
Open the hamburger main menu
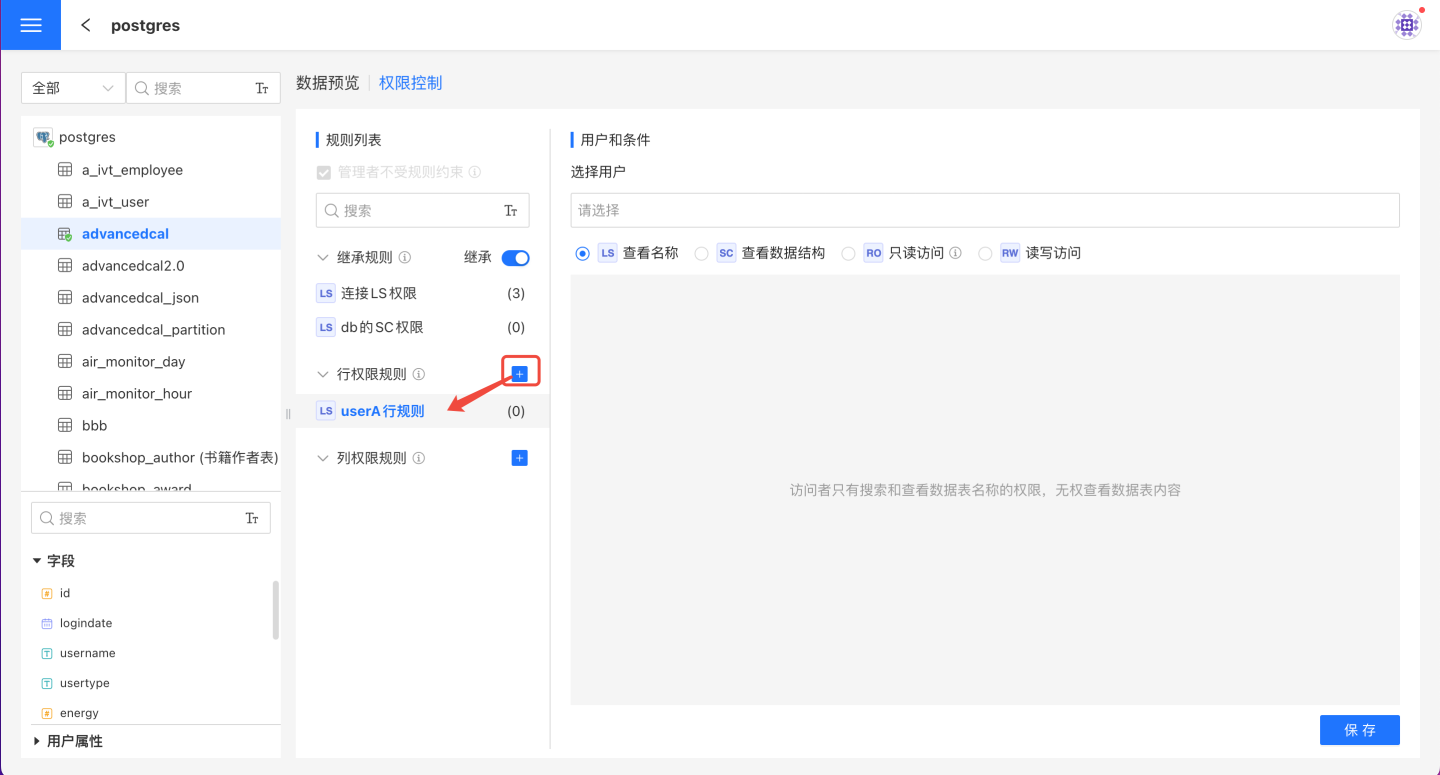pyautogui.click(x=30, y=25)
